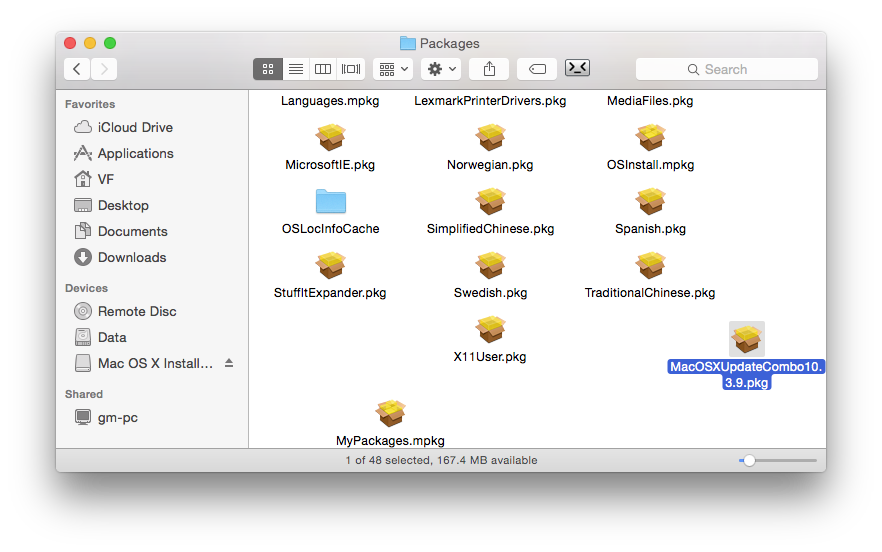Select the OSLocInfoCache folder icon
The image size is (882, 552).
(x=330, y=201)
